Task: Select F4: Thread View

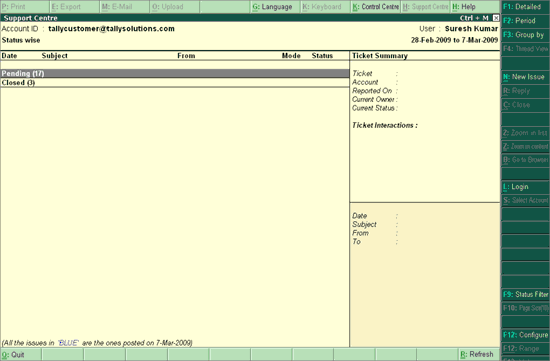Action: point(525,49)
